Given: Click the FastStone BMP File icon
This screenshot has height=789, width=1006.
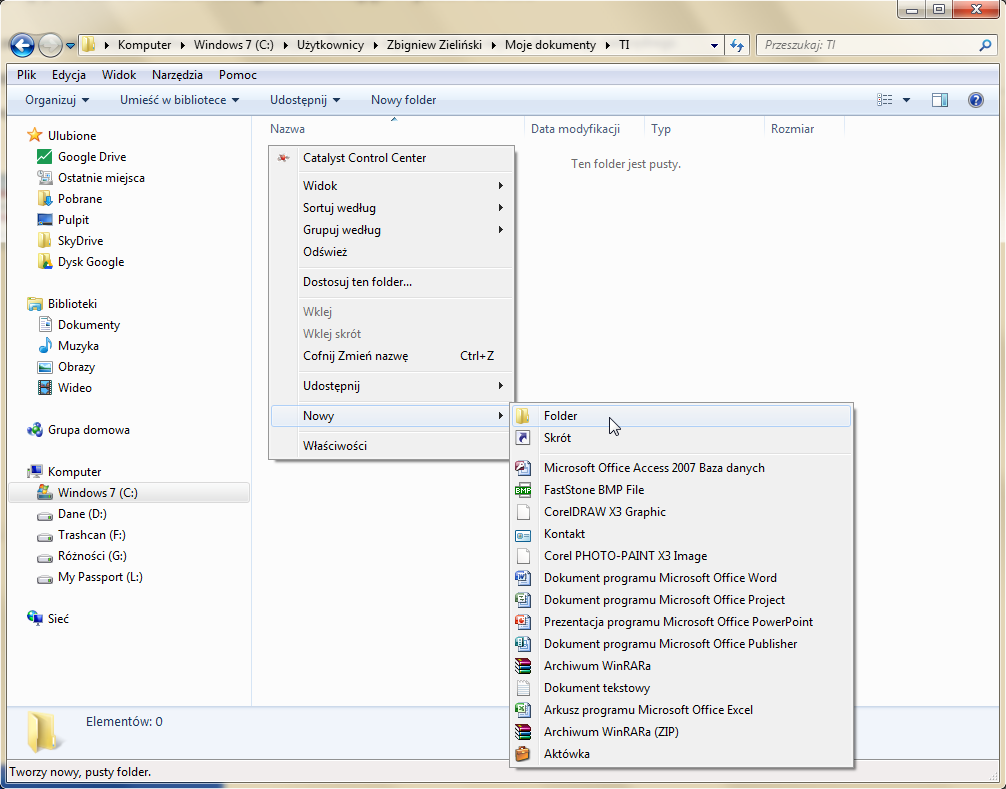Looking at the screenshot, I should pyautogui.click(x=523, y=490).
